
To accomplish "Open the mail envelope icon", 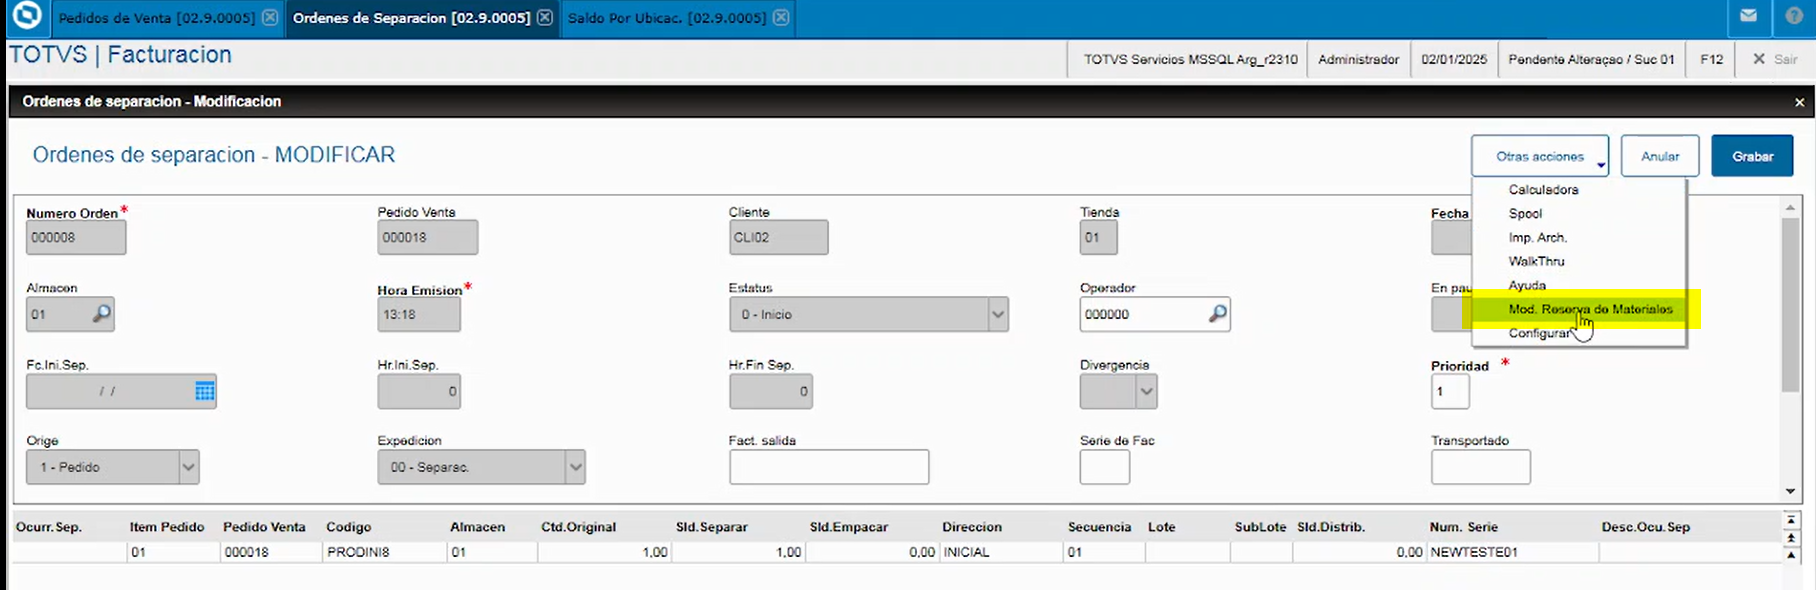I will [1748, 16].
